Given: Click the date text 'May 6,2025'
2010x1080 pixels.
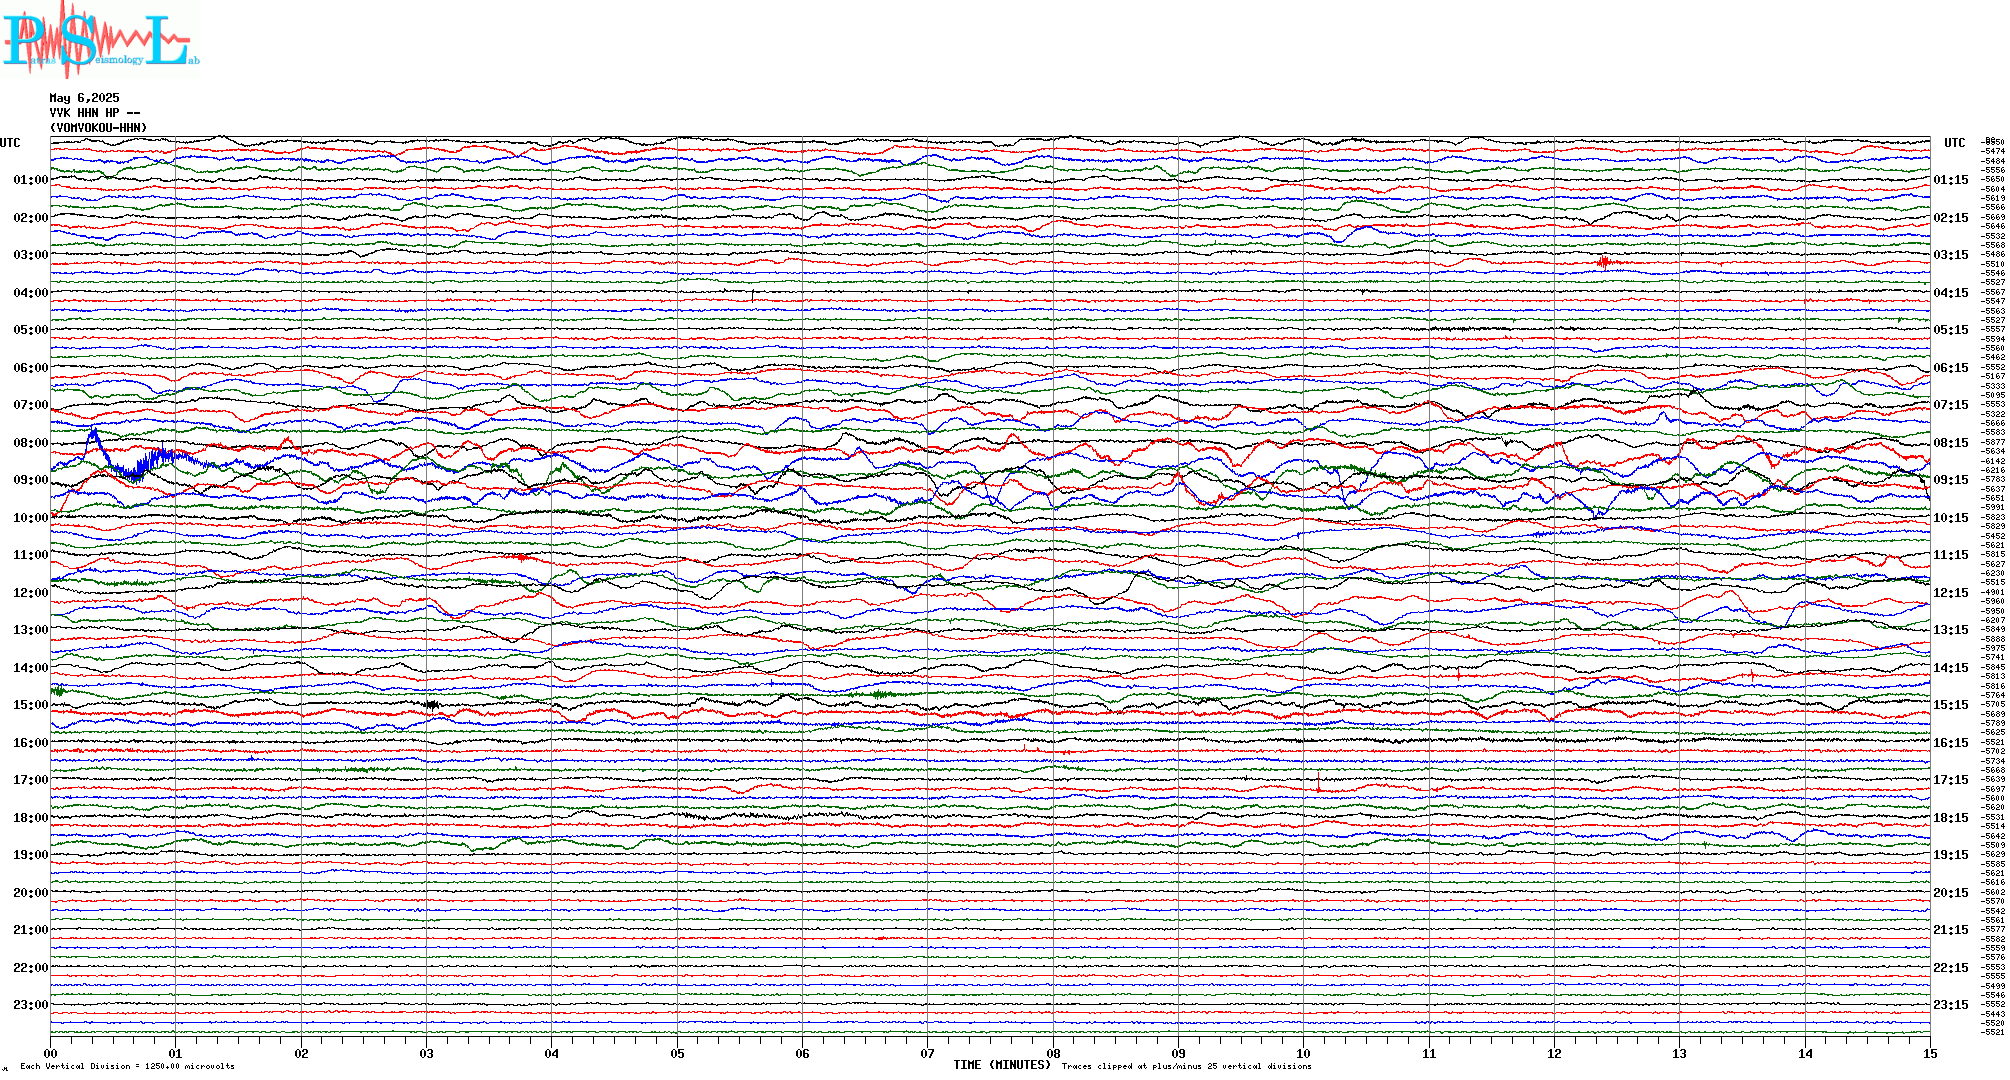Looking at the screenshot, I should point(84,98).
